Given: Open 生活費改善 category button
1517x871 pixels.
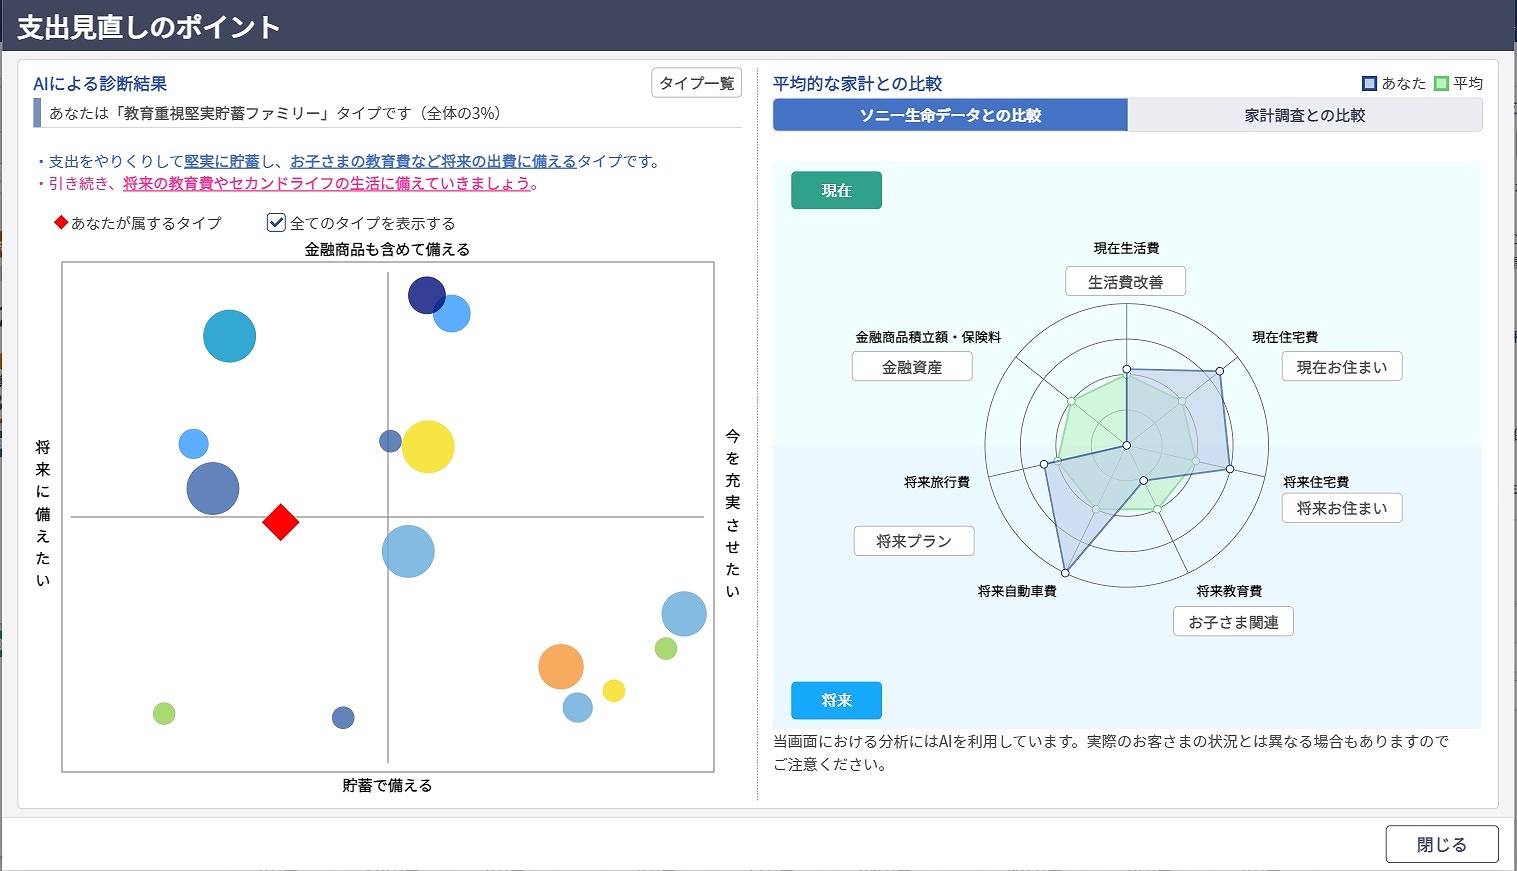Looking at the screenshot, I should point(1125,282).
